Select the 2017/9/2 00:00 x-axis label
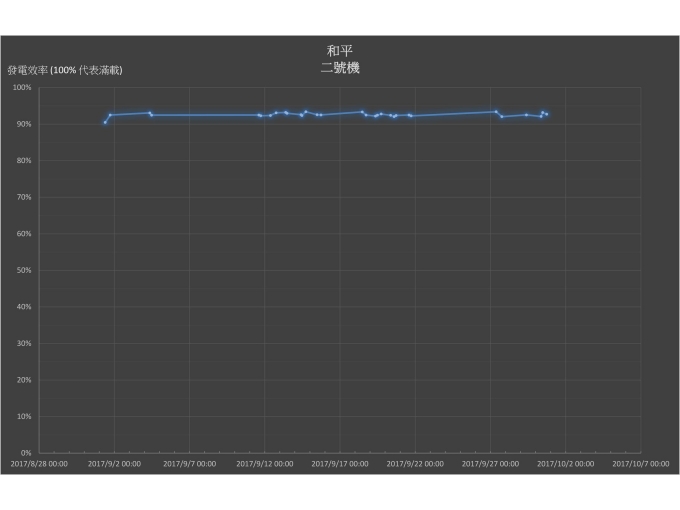The width and height of the screenshot is (680, 510). pos(114,464)
